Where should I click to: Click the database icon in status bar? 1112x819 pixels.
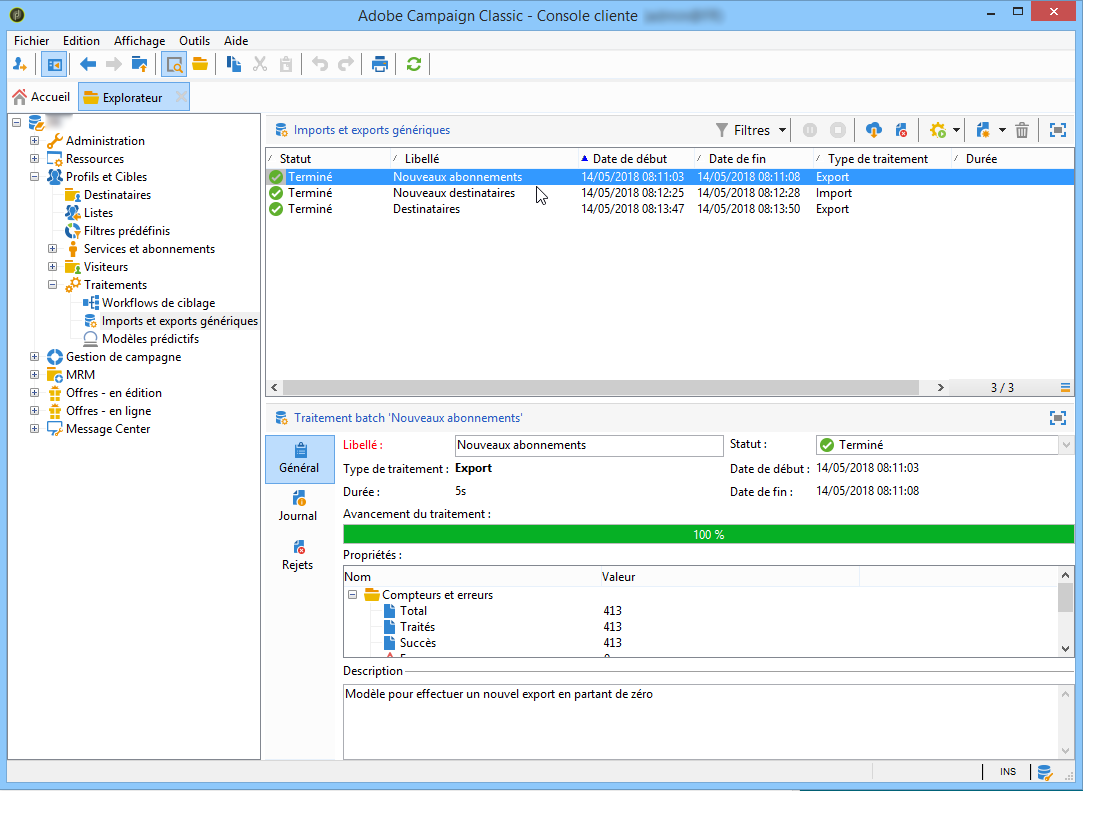(1045, 772)
